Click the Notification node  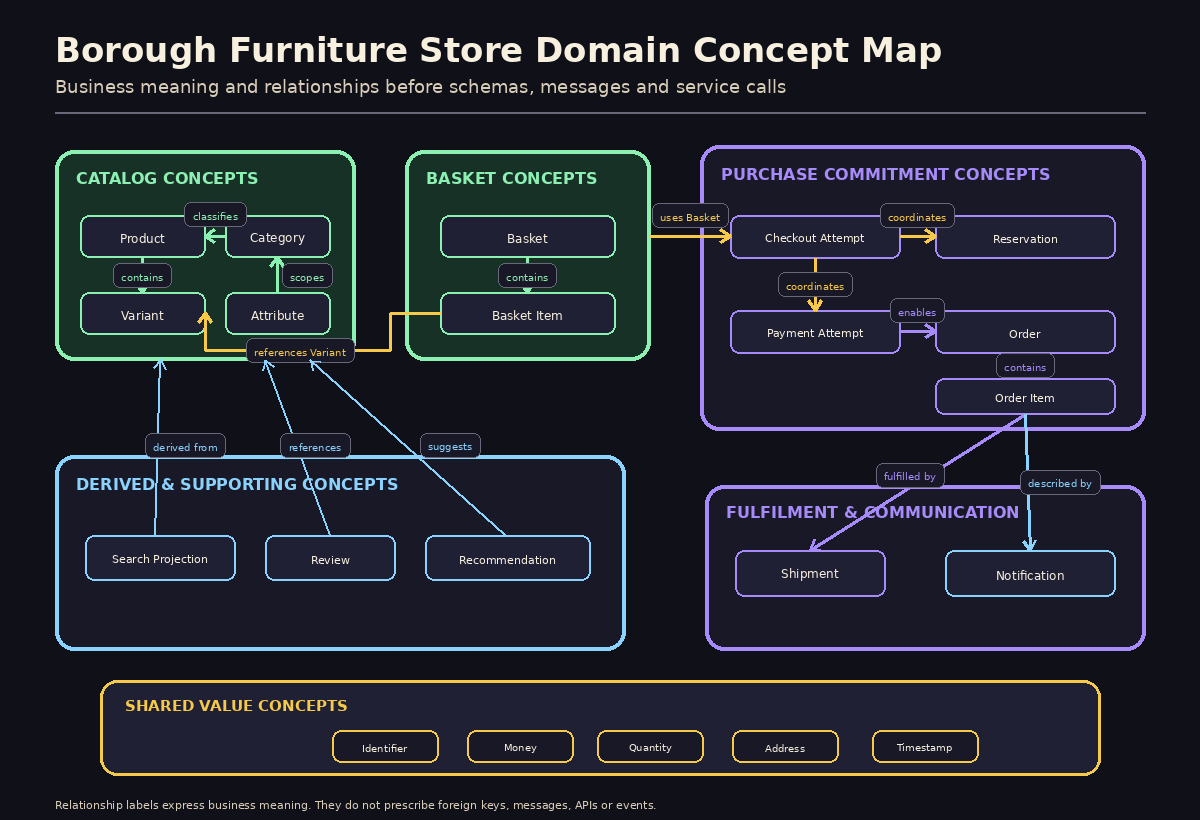click(1030, 575)
